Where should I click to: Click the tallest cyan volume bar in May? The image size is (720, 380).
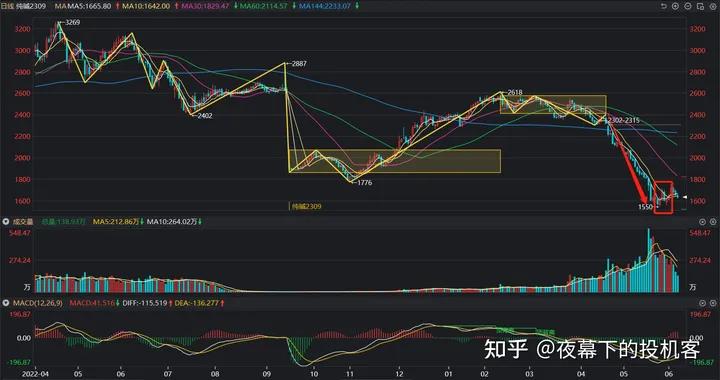pyautogui.click(x=649, y=260)
